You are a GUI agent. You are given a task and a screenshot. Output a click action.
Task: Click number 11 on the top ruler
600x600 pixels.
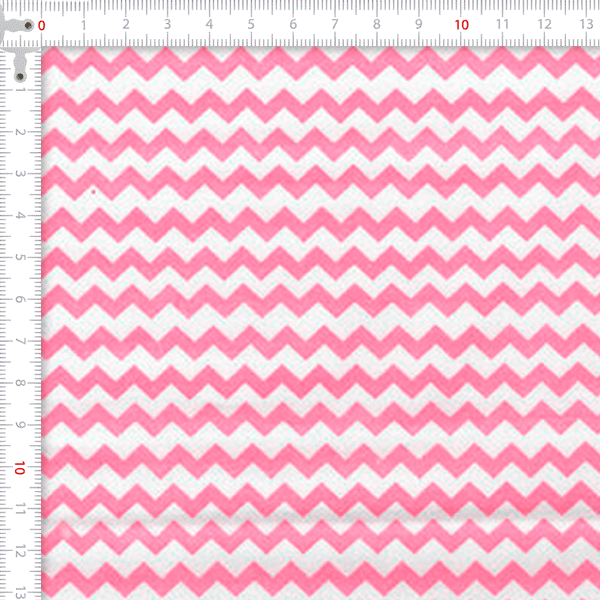click(x=502, y=23)
